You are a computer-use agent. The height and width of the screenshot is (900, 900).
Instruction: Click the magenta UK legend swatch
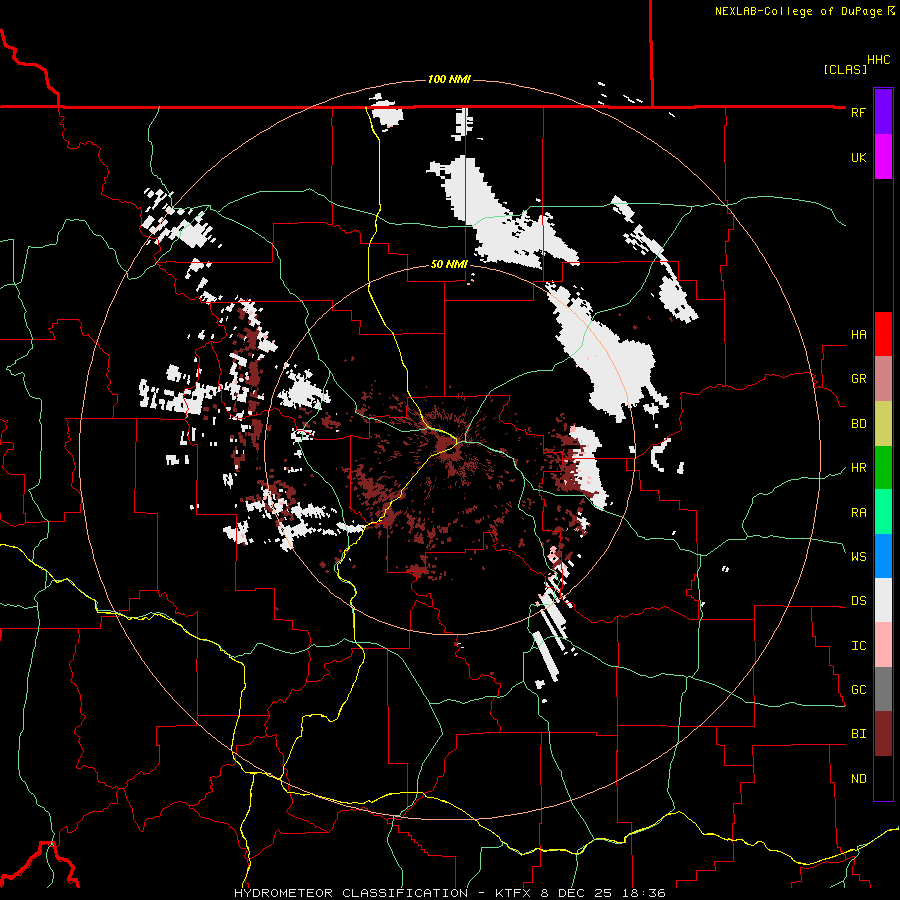point(883,157)
